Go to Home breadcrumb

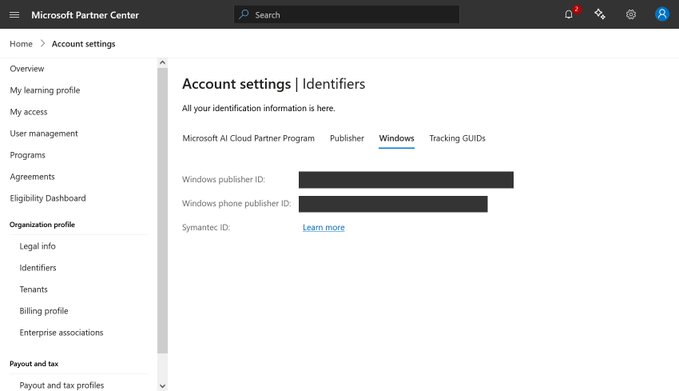21,44
